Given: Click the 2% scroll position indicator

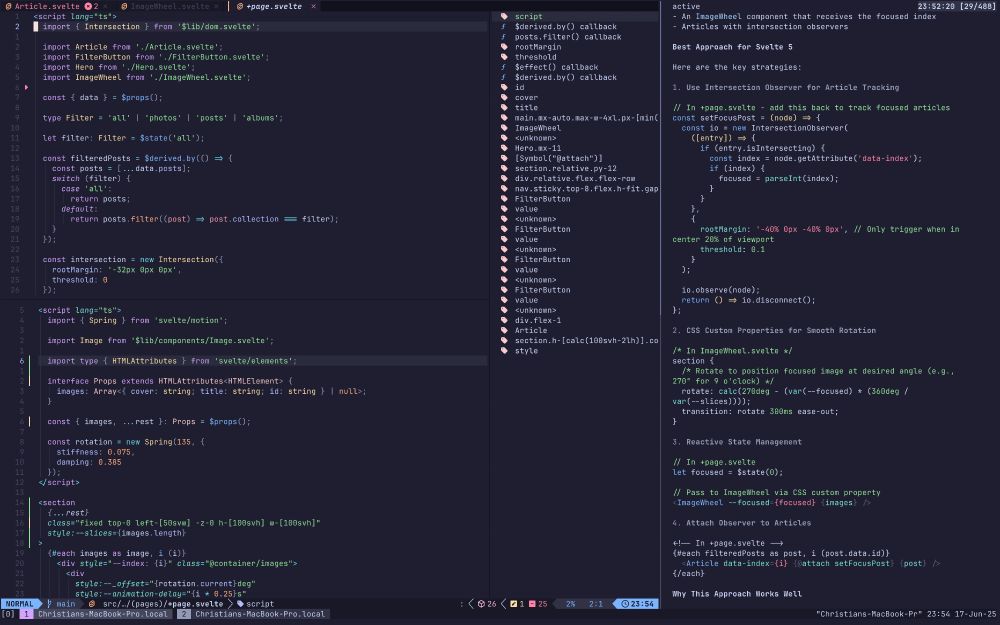Looking at the screenshot, I should tap(570, 604).
